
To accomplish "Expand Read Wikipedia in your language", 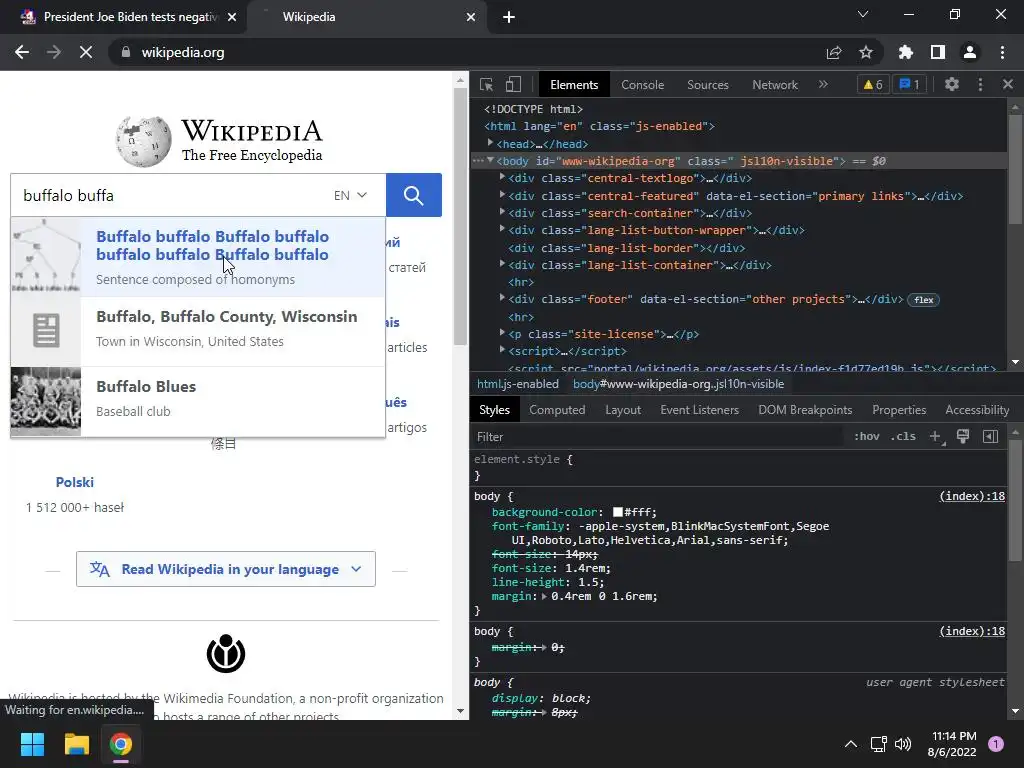I will [225, 569].
